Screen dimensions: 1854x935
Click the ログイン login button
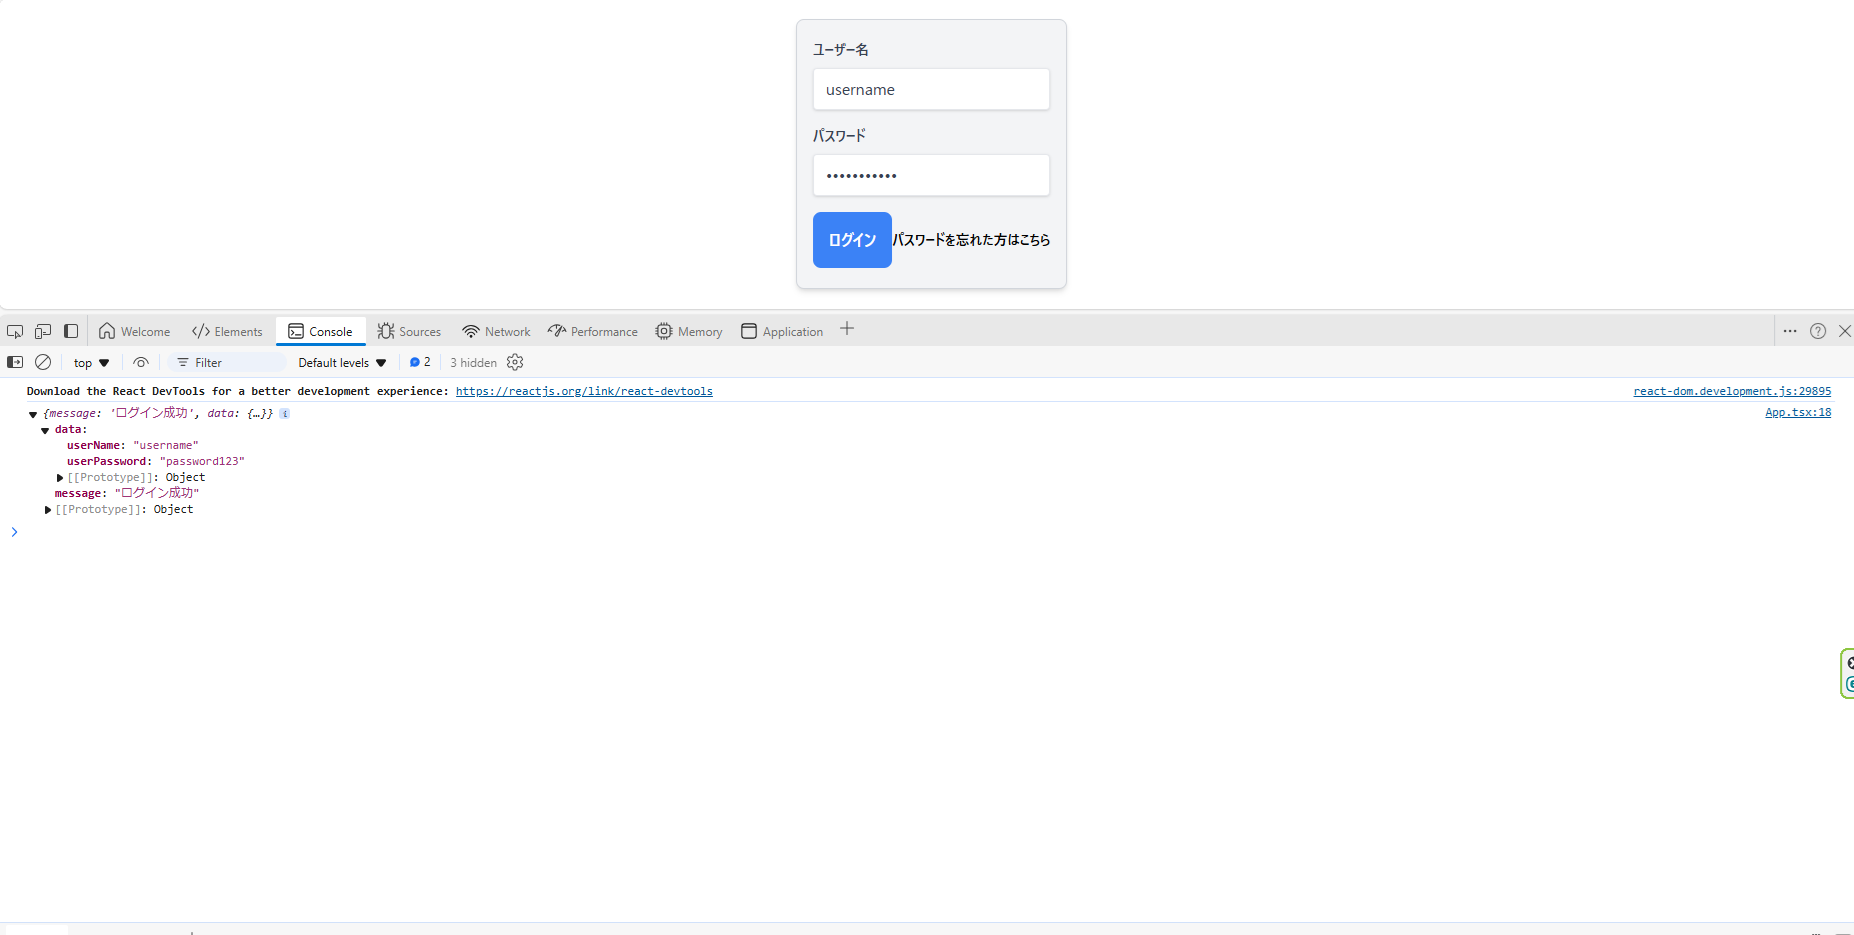tap(852, 240)
